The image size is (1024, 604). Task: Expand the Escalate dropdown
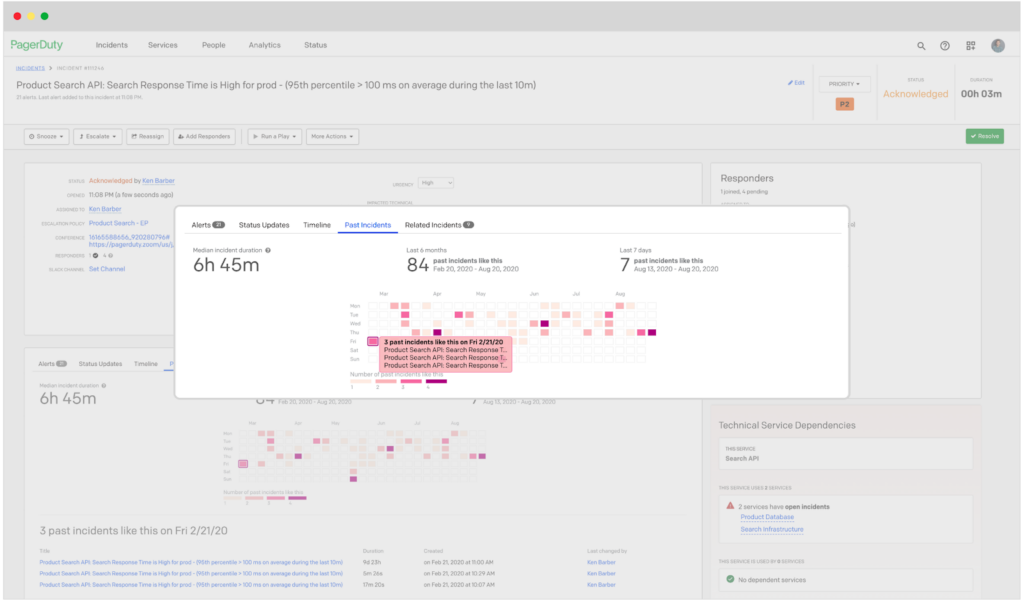coord(97,136)
